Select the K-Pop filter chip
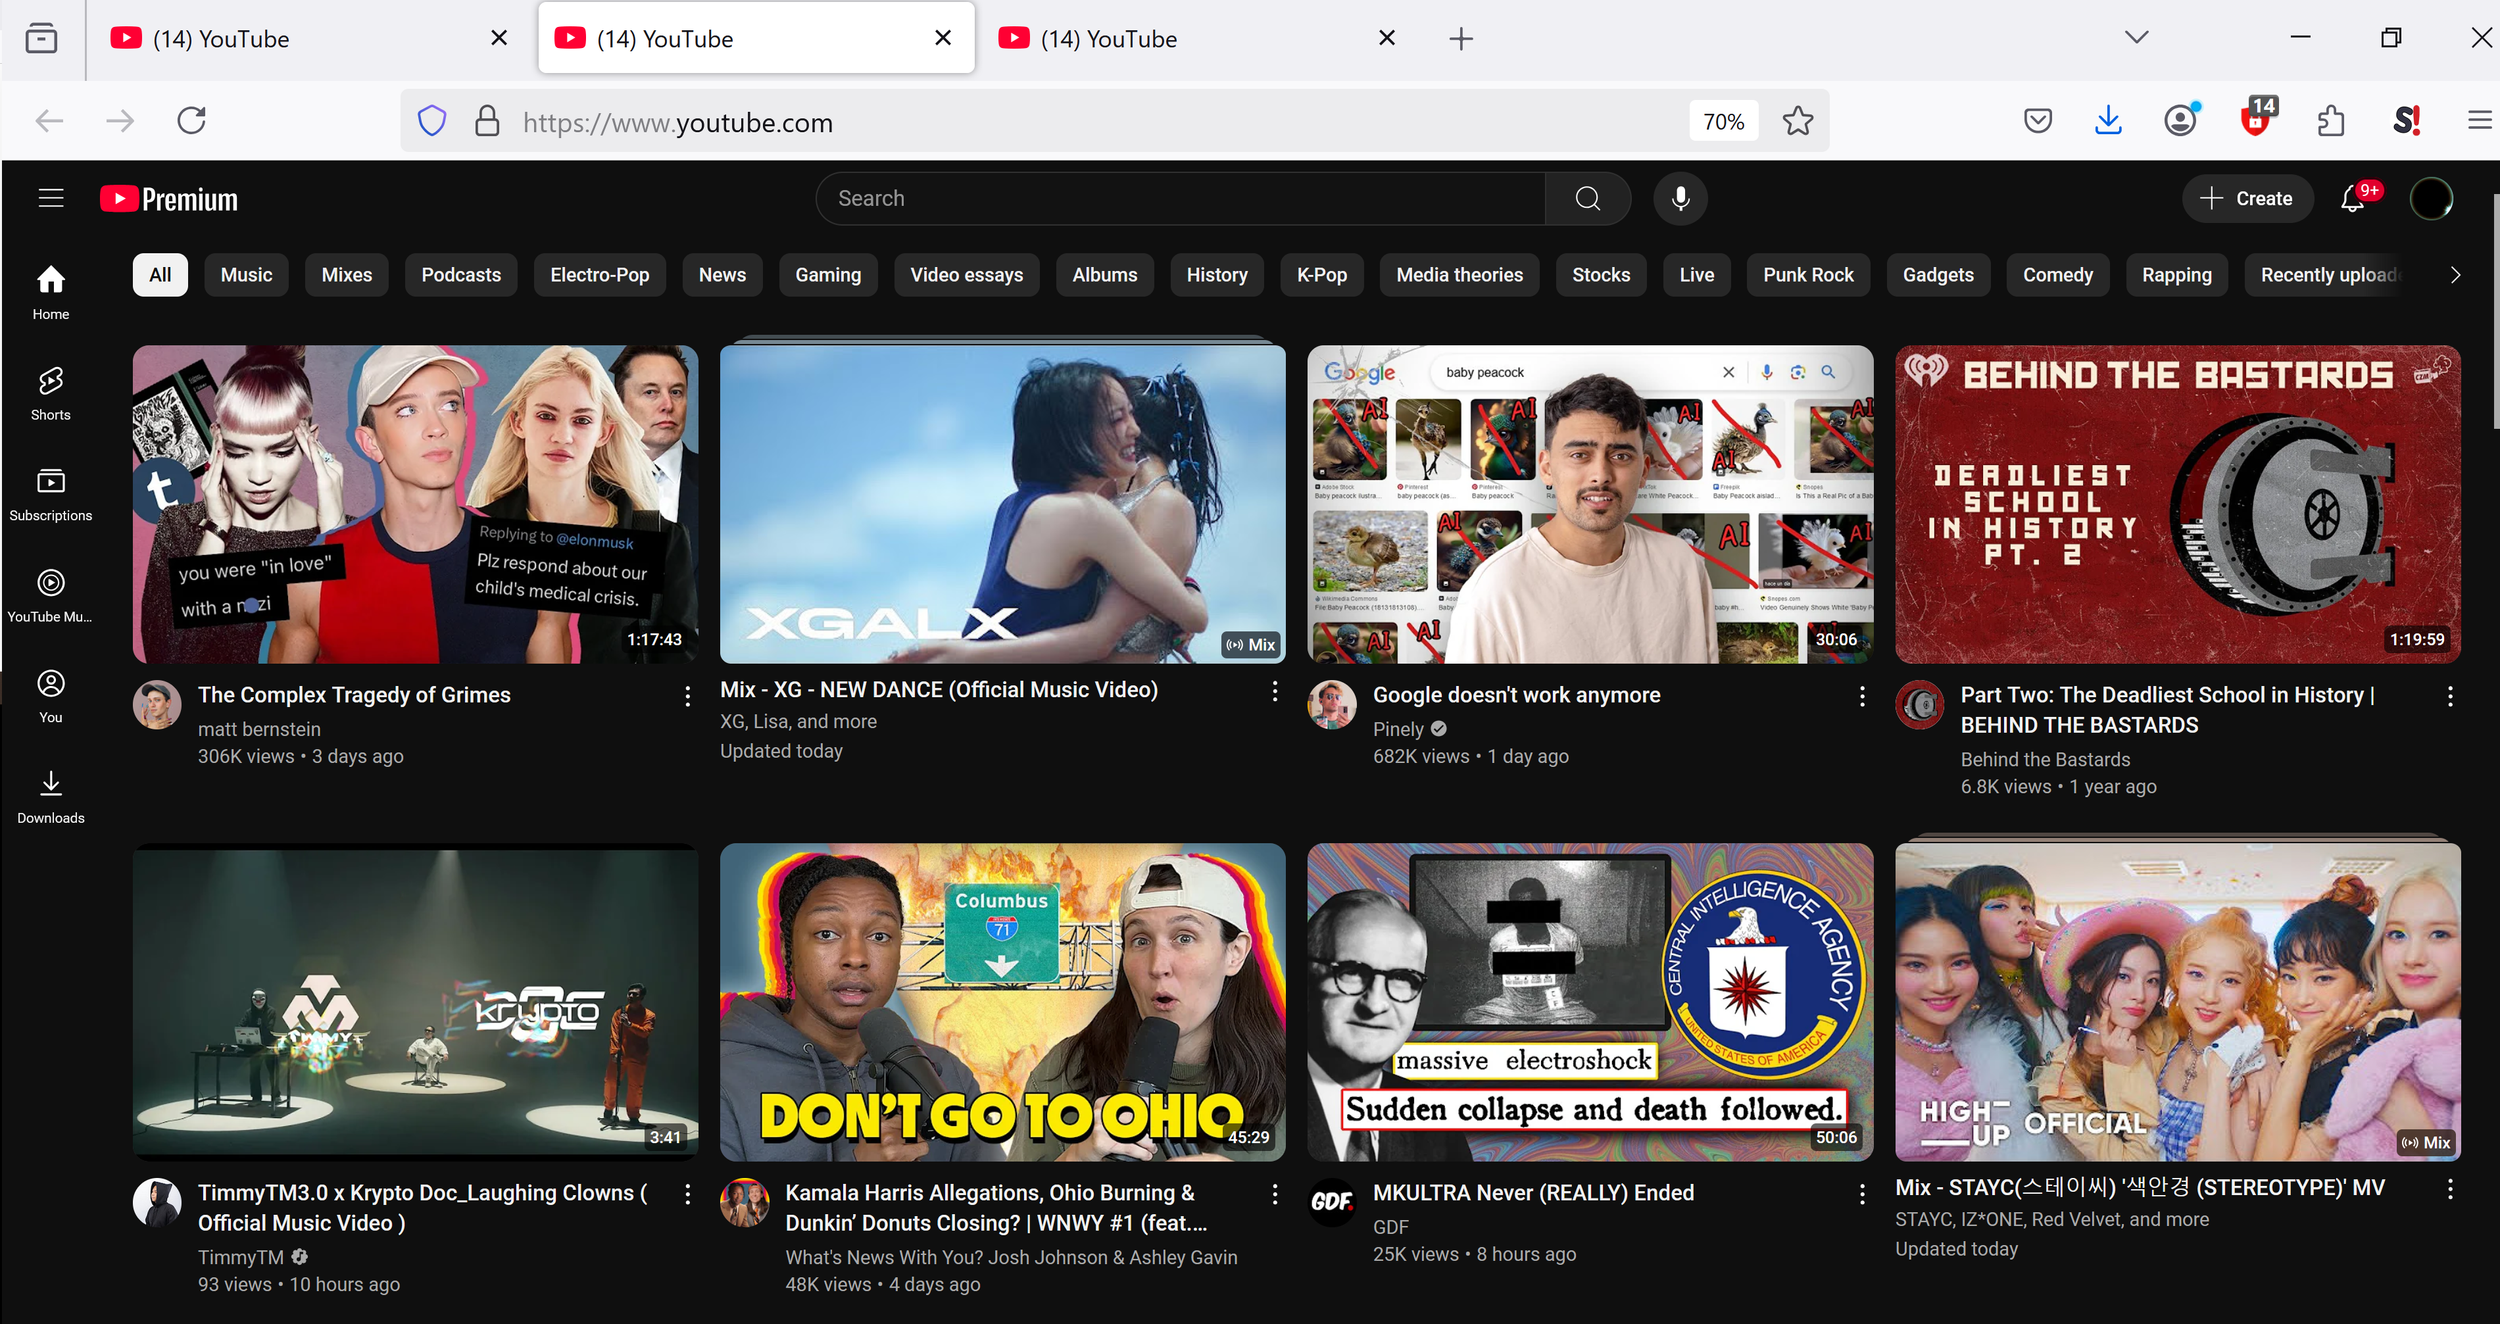The width and height of the screenshot is (2500, 1324). pyautogui.click(x=1321, y=275)
